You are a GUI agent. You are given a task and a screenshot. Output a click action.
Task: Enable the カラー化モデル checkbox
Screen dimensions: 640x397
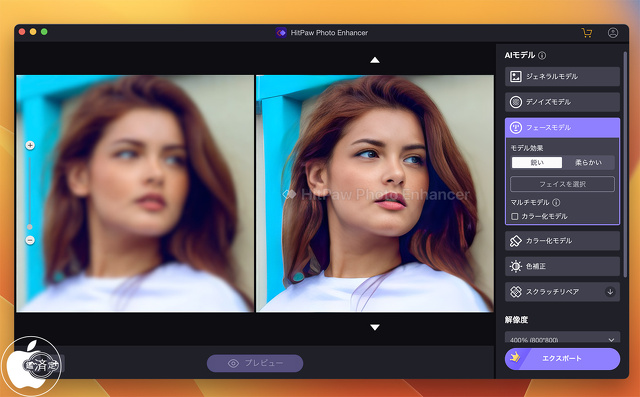click(515, 216)
